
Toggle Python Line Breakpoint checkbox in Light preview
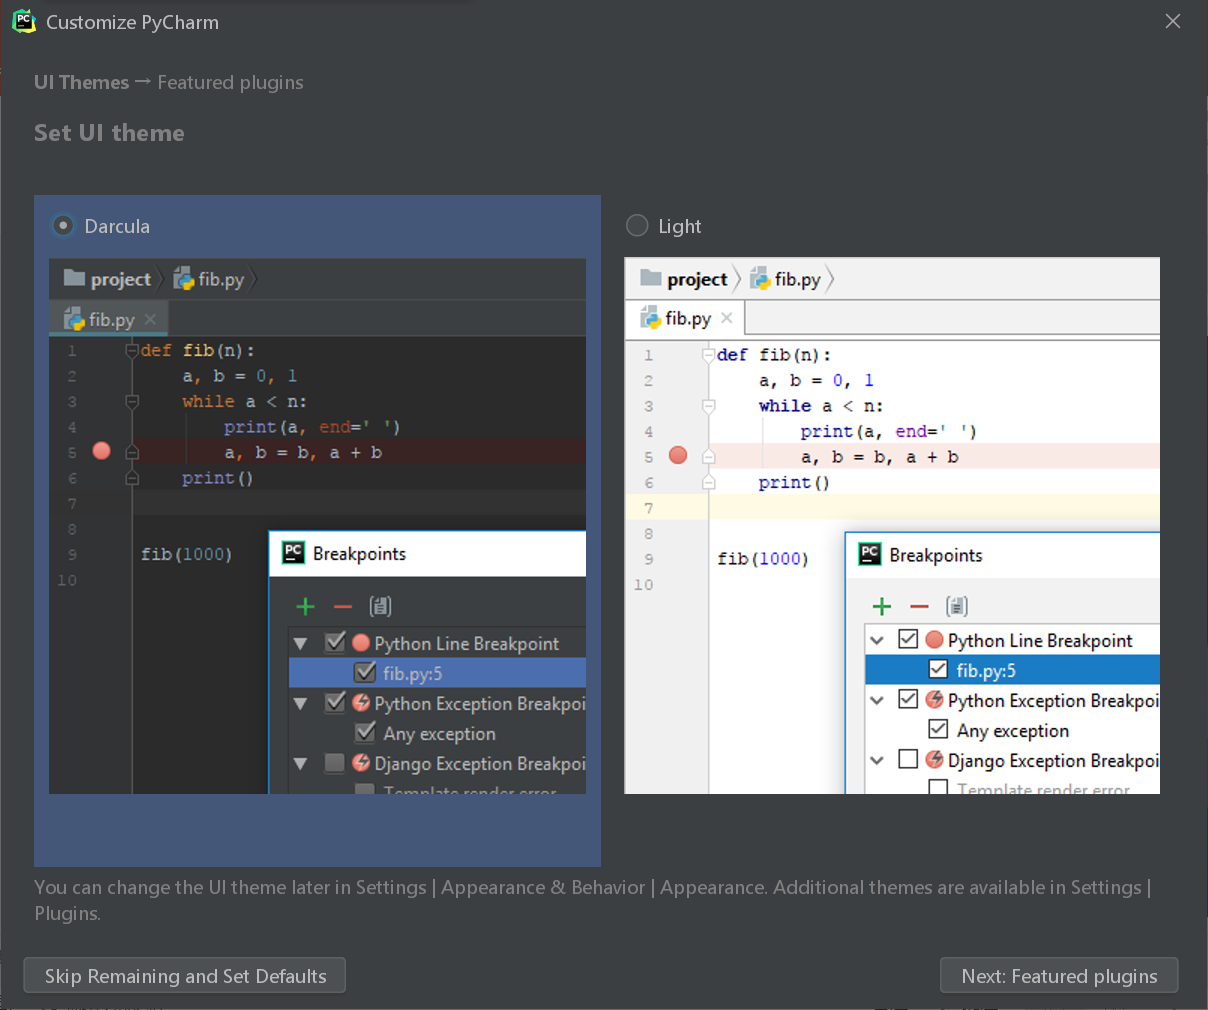pyautogui.click(x=908, y=639)
